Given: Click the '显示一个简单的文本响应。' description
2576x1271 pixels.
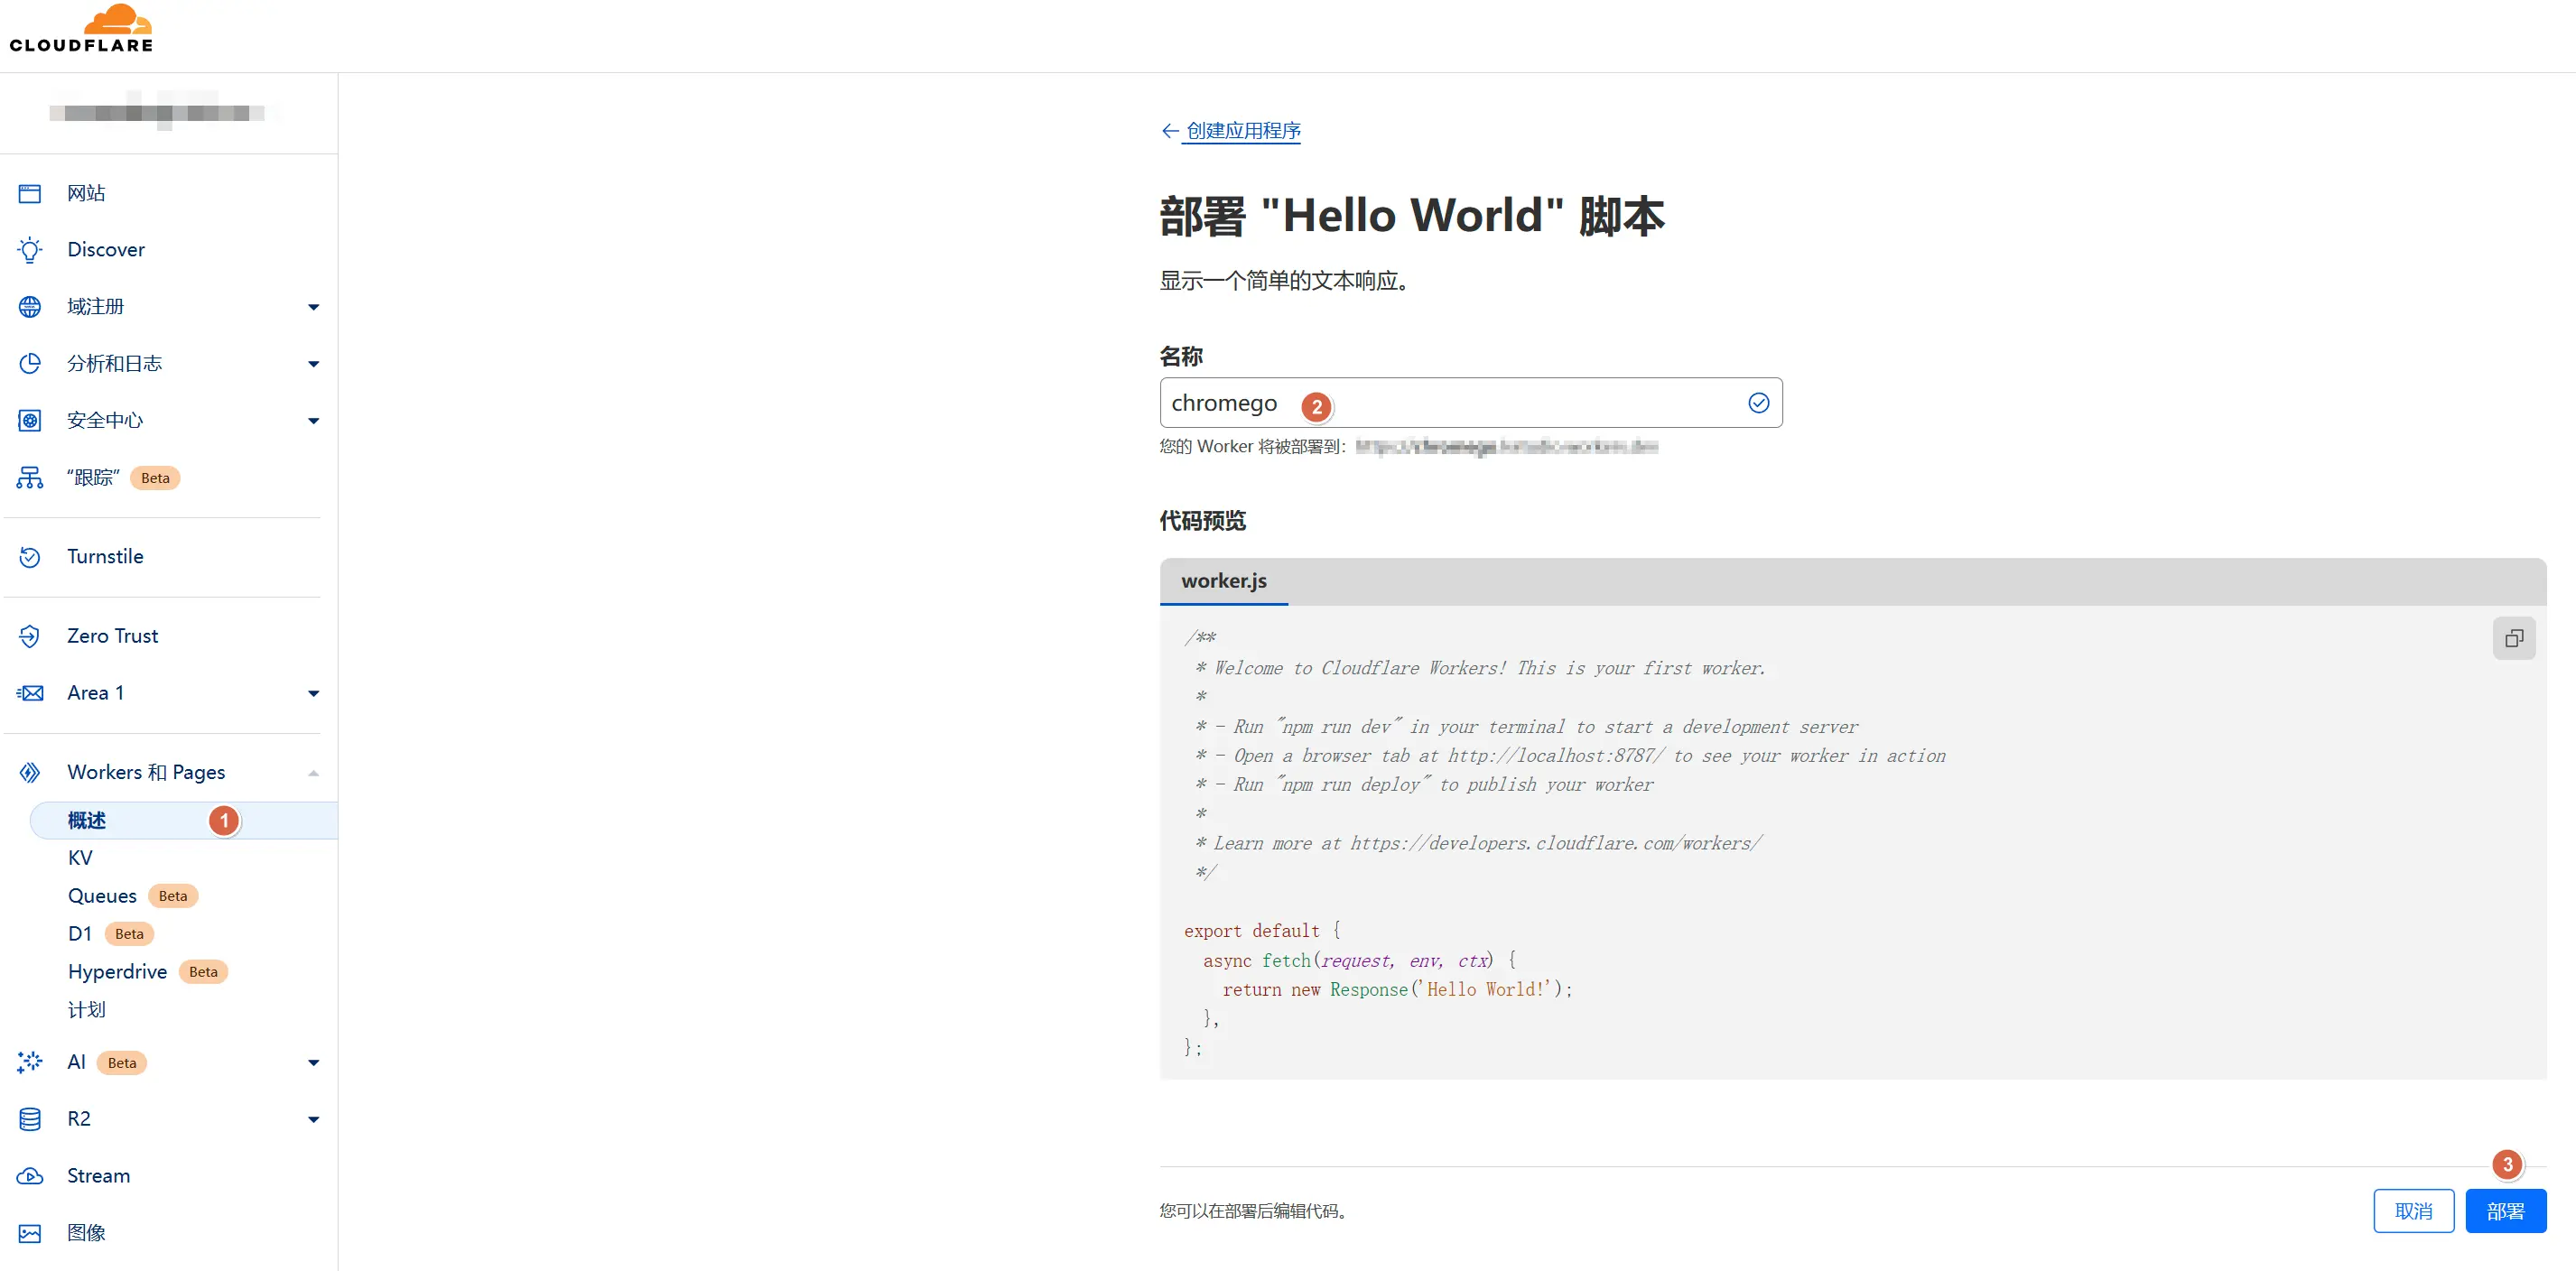Looking at the screenshot, I should click(1287, 281).
